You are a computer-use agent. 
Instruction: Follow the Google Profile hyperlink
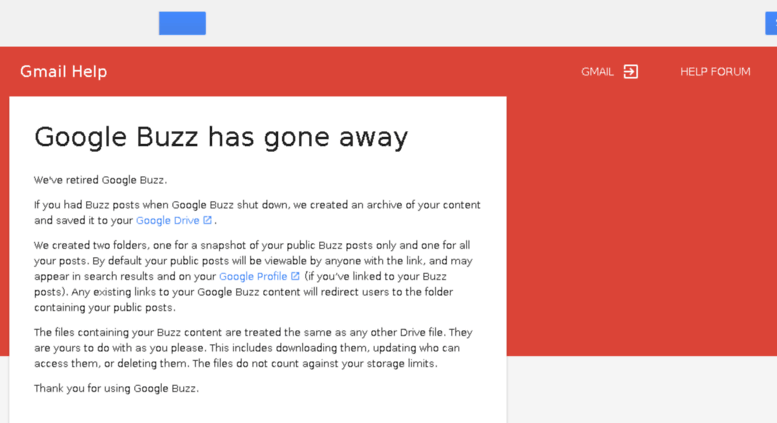[x=253, y=277]
